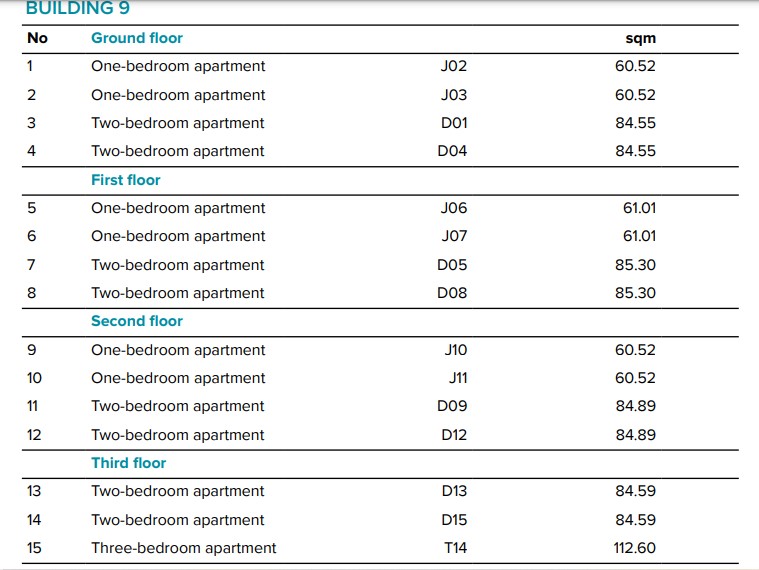This screenshot has height=570, width=759.
Task: Click the Third floor section header
Action: (x=129, y=463)
